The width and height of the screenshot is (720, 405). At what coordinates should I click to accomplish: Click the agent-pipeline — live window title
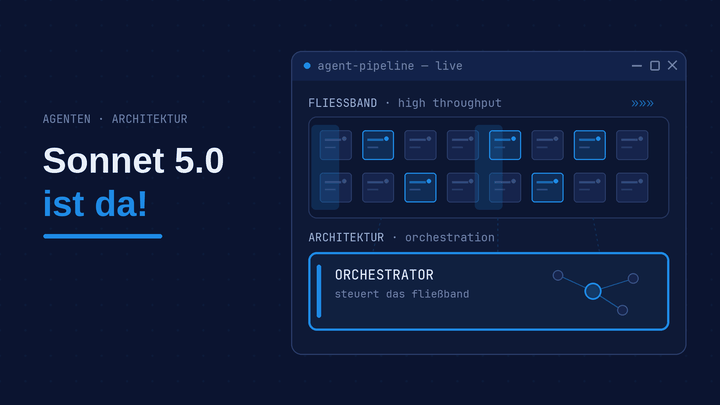click(x=390, y=66)
